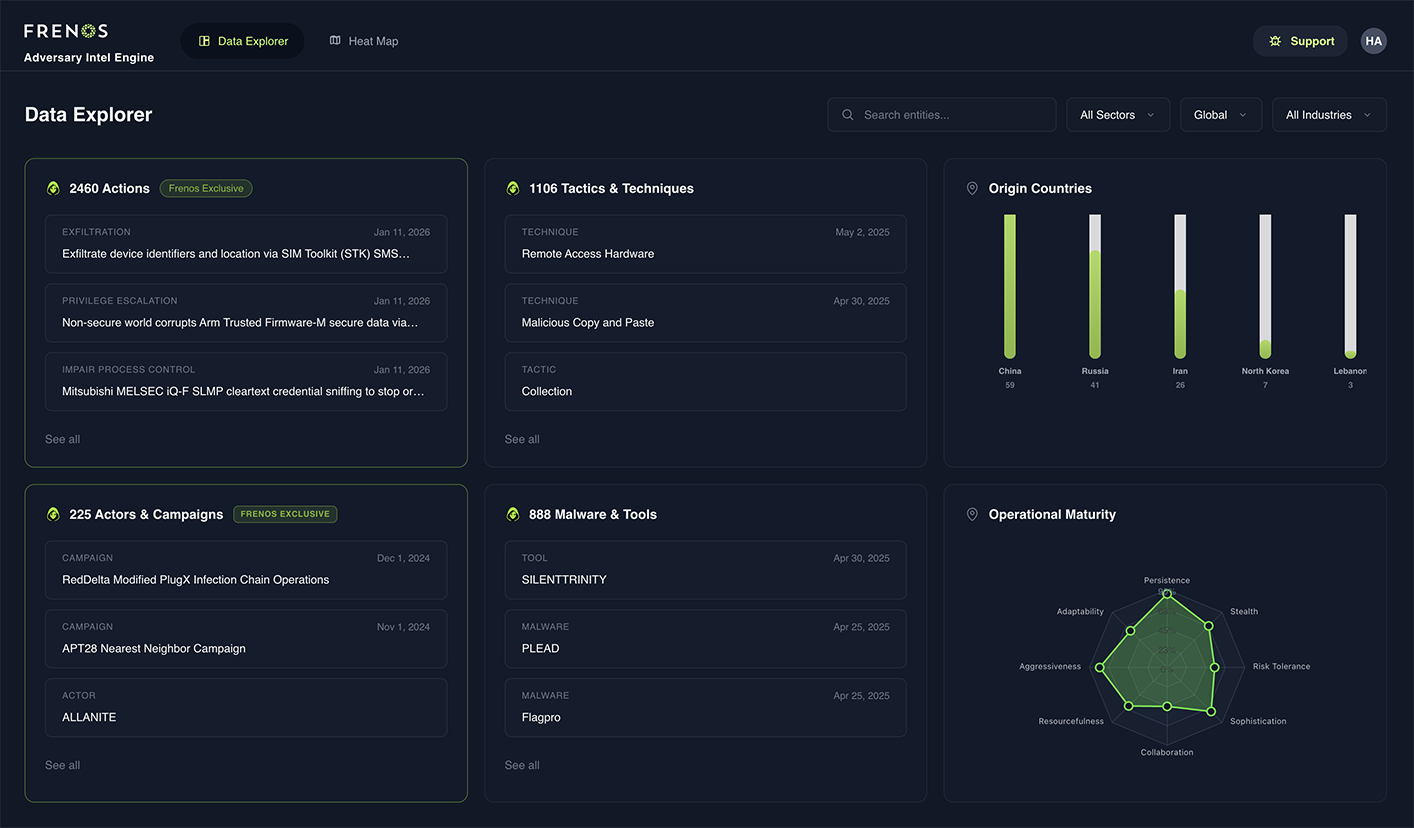This screenshot has height=828, width=1414.
Task: Click See all under Malware & Tools
Action: [521, 764]
